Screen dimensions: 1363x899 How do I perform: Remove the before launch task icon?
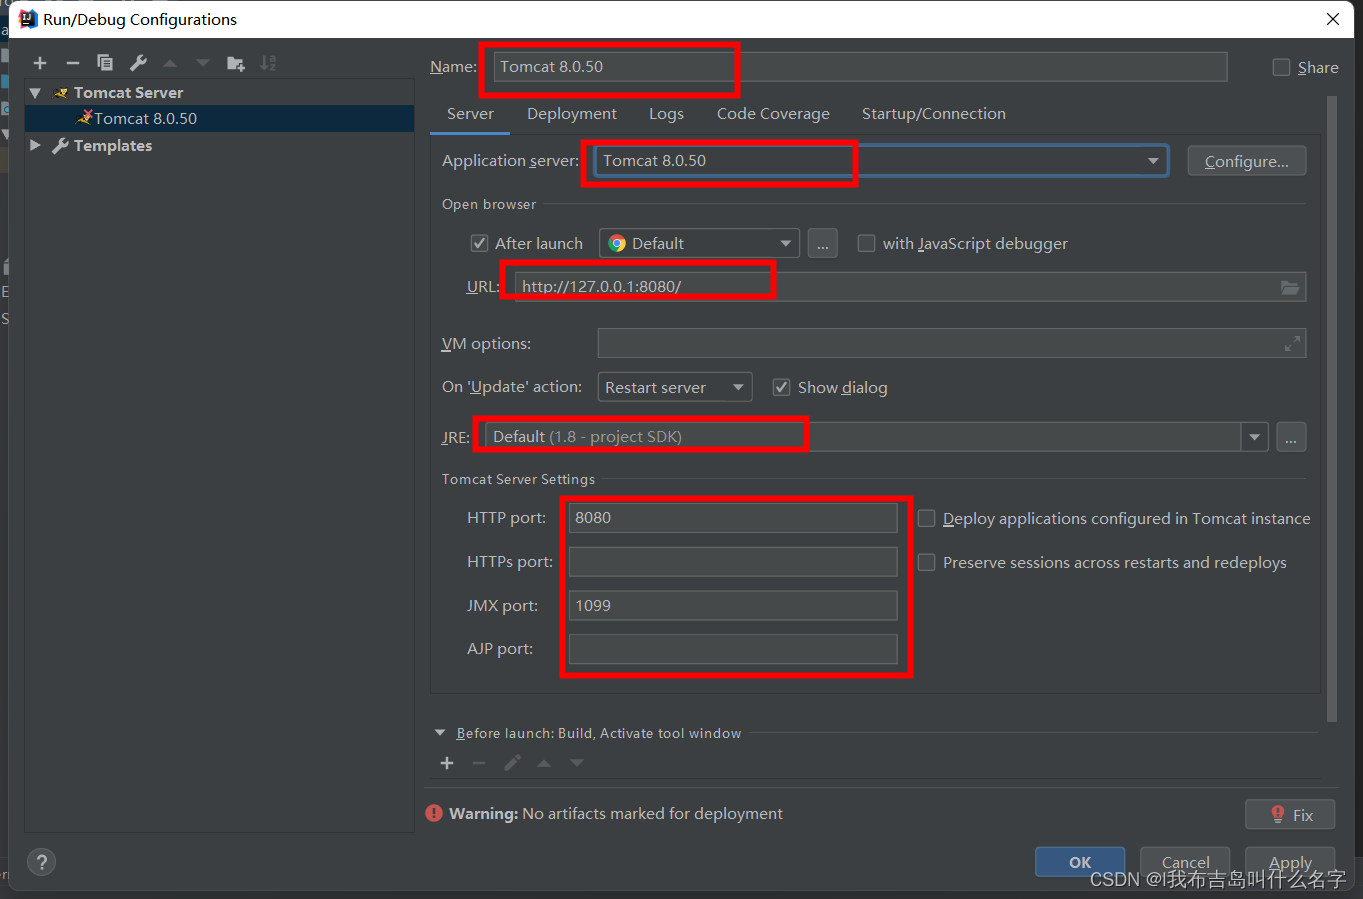[479, 763]
